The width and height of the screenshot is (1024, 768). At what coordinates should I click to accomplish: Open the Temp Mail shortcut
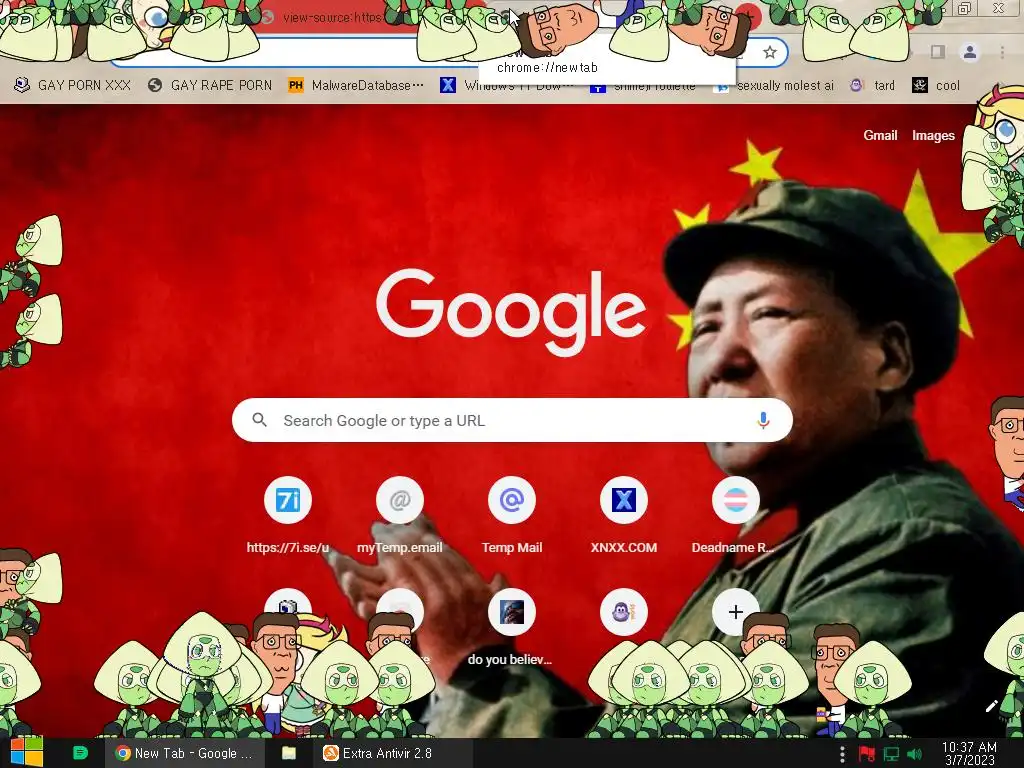512,516
